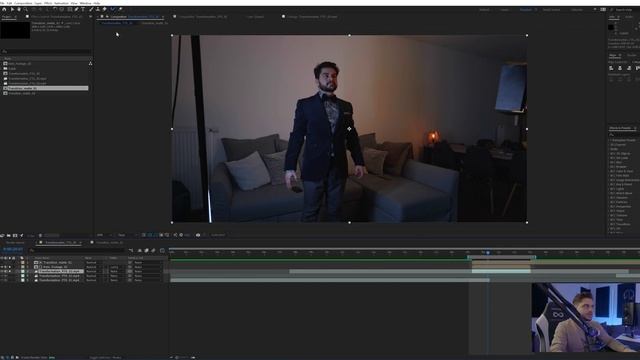The width and height of the screenshot is (640, 360).
Task: Click the second Align panel icon
Action: pyautogui.click(x=620, y=68)
